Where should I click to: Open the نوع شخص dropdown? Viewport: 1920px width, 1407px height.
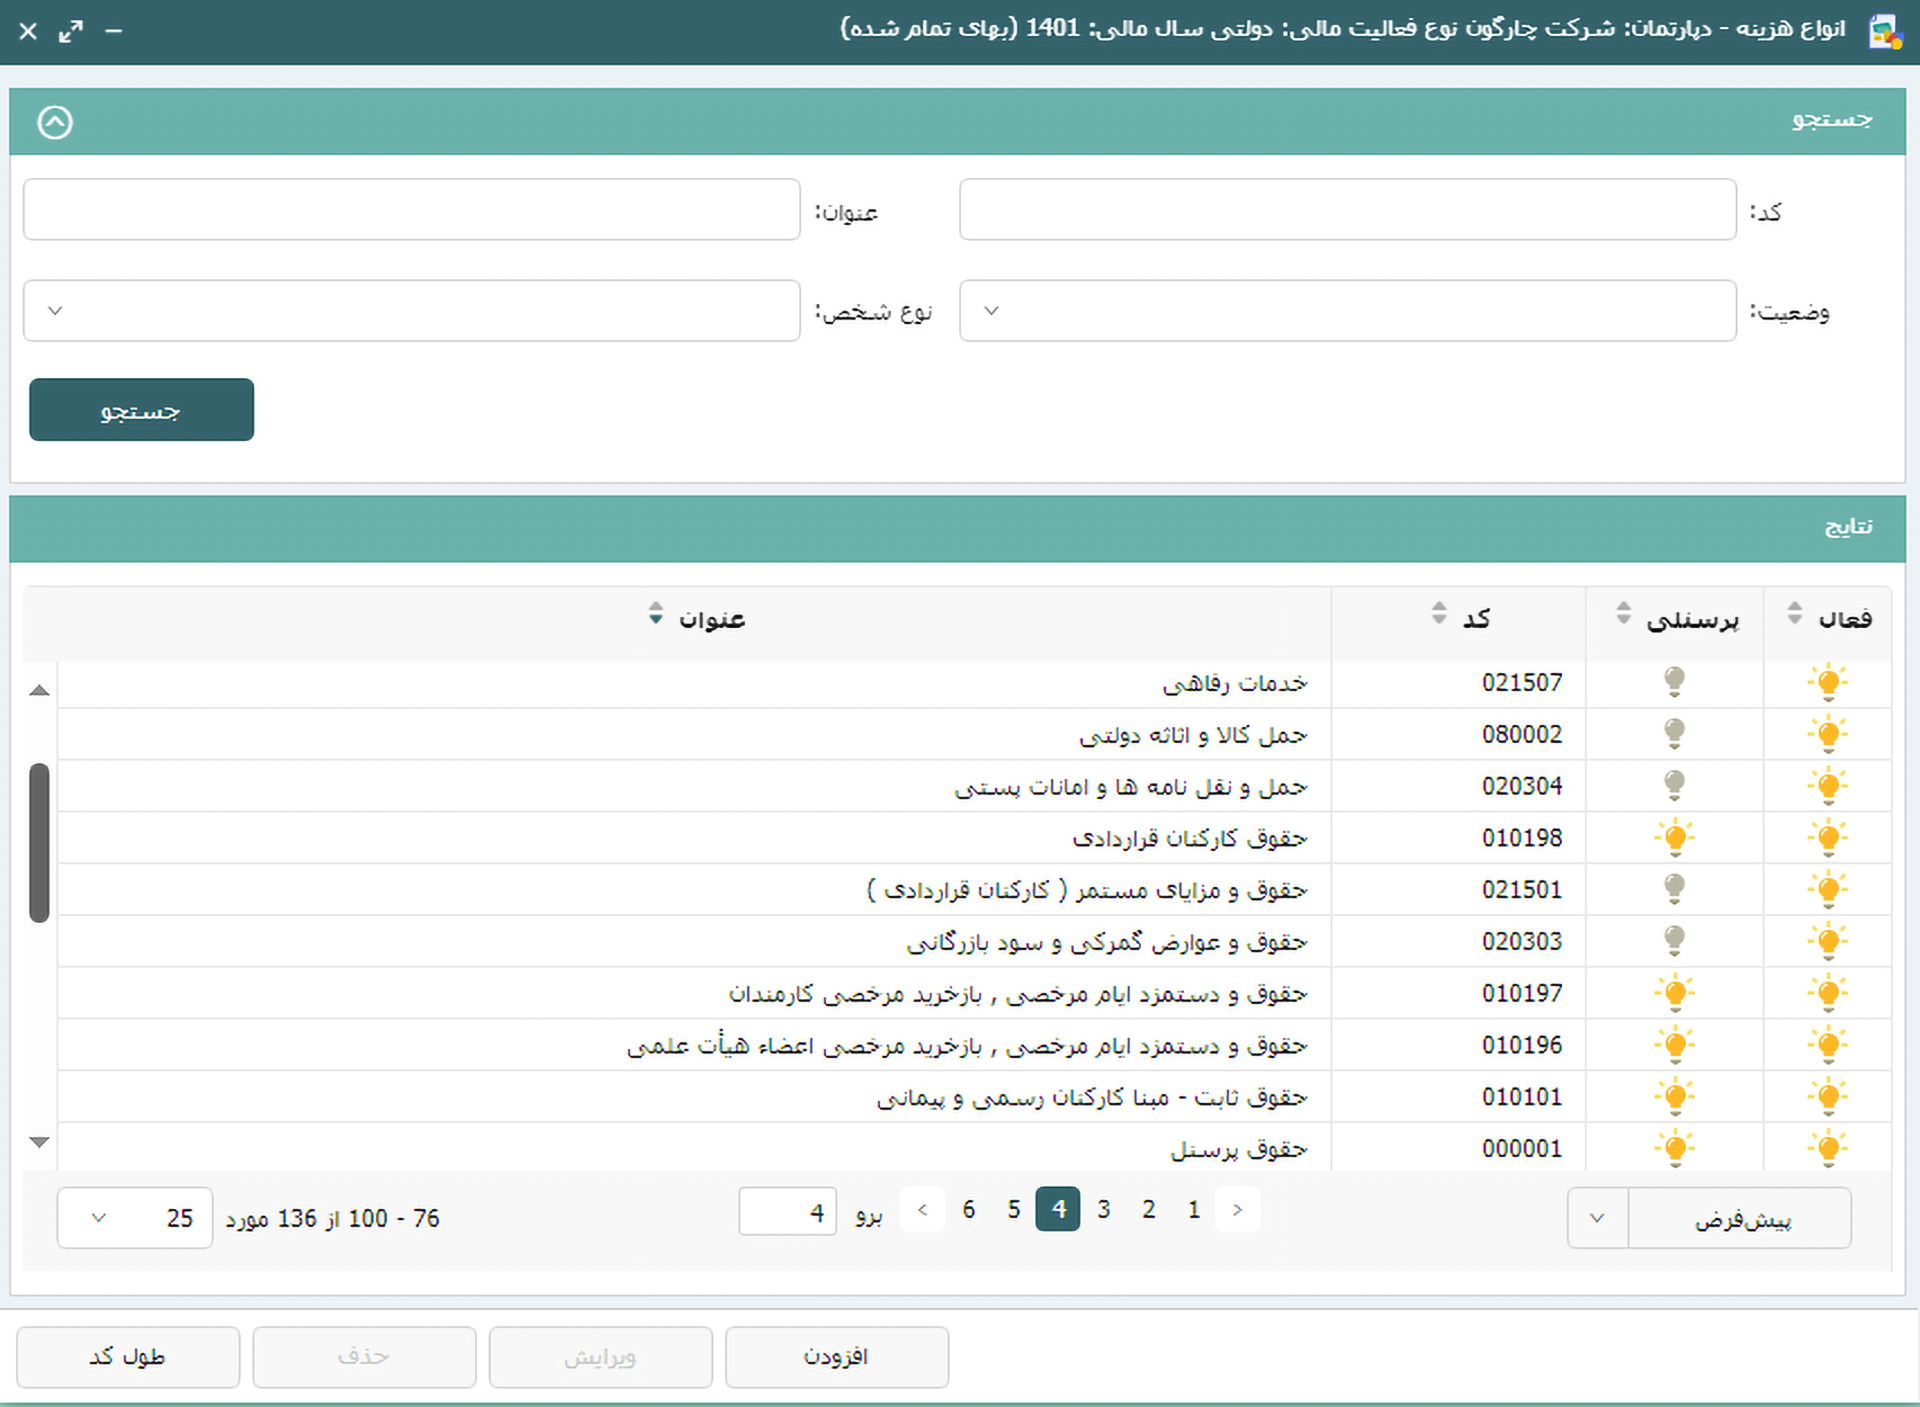click(x=411, y=311)
